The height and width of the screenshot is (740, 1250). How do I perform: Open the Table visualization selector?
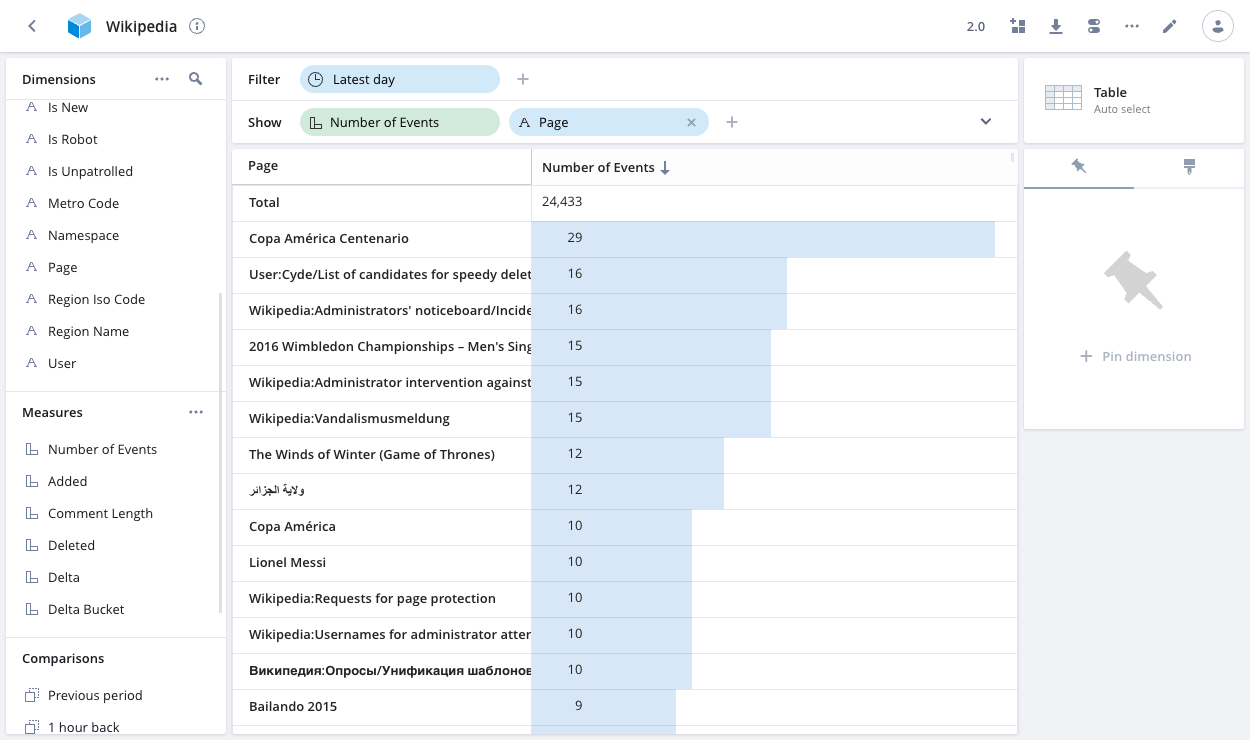pyautogui.click(x=1134, y=100)
